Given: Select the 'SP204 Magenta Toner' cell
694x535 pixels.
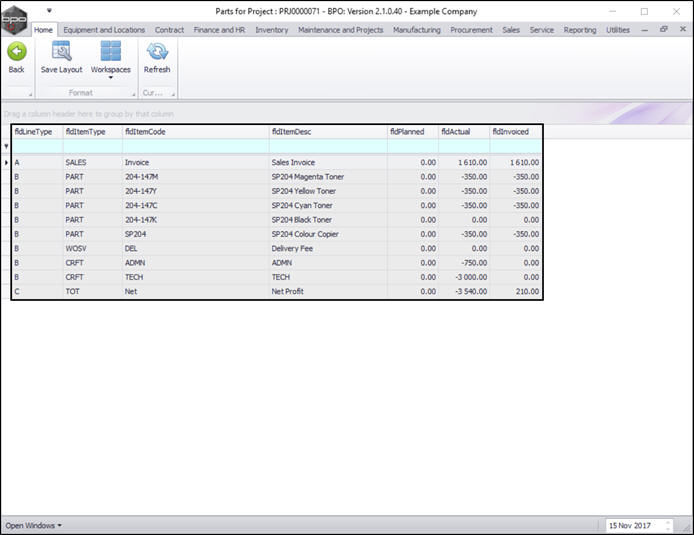Looking at the screenshot, I should (328, 177).
